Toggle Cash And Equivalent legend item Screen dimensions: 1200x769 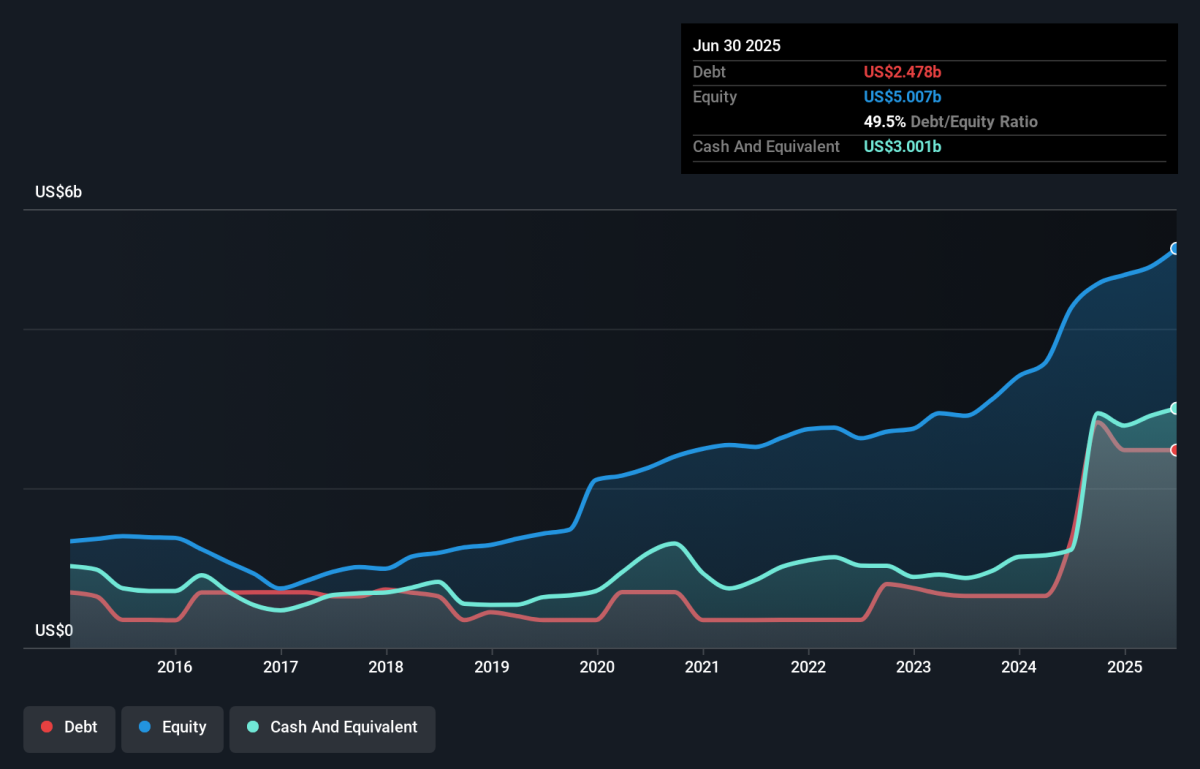[x=332, y=727]
